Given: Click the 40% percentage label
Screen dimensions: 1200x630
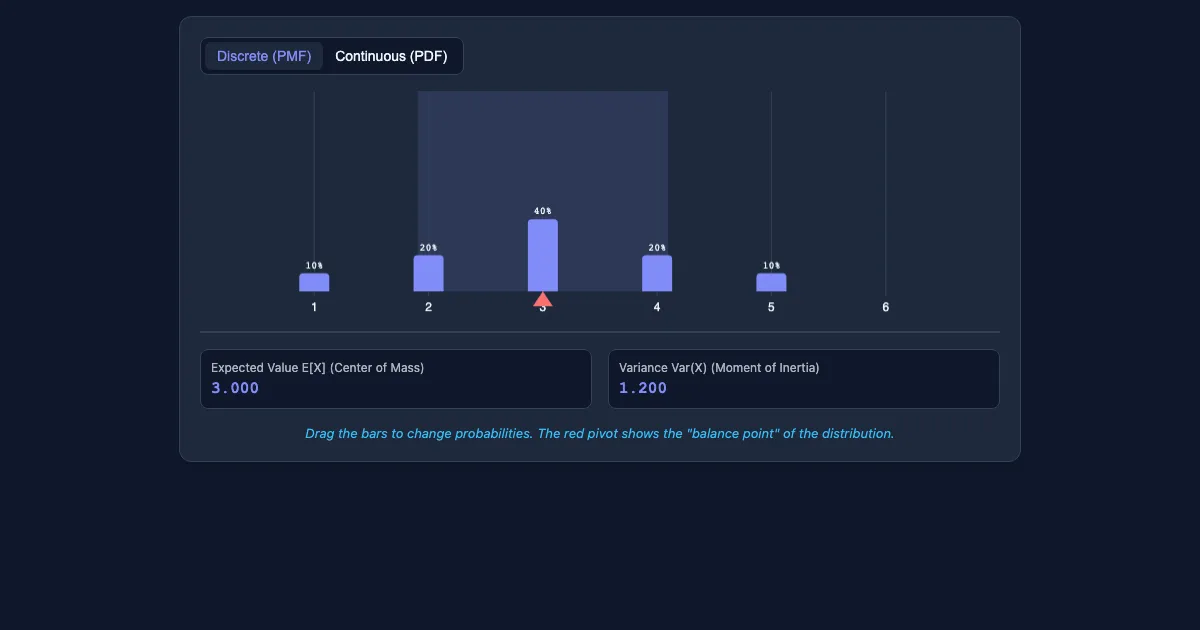Looking at the screenshot, I should (x=543, y=211).
